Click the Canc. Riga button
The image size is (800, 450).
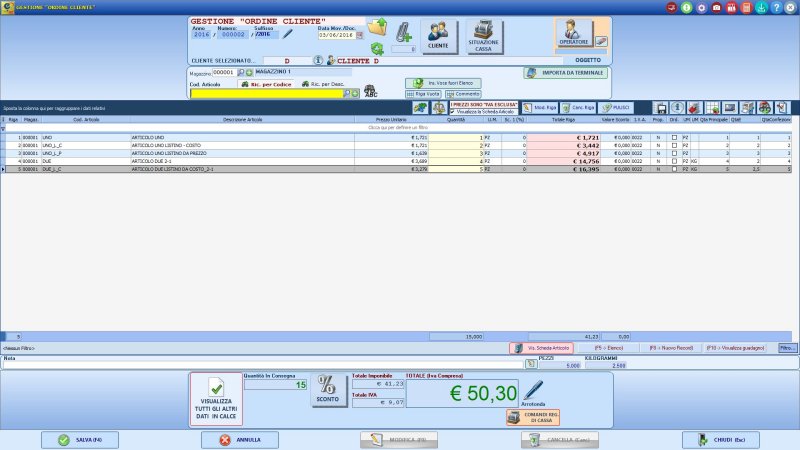[x=578, y=108]
